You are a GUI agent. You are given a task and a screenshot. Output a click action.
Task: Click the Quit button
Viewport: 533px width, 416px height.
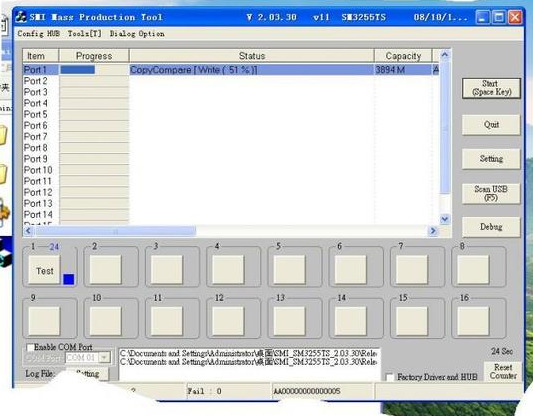tap(491, 125)
